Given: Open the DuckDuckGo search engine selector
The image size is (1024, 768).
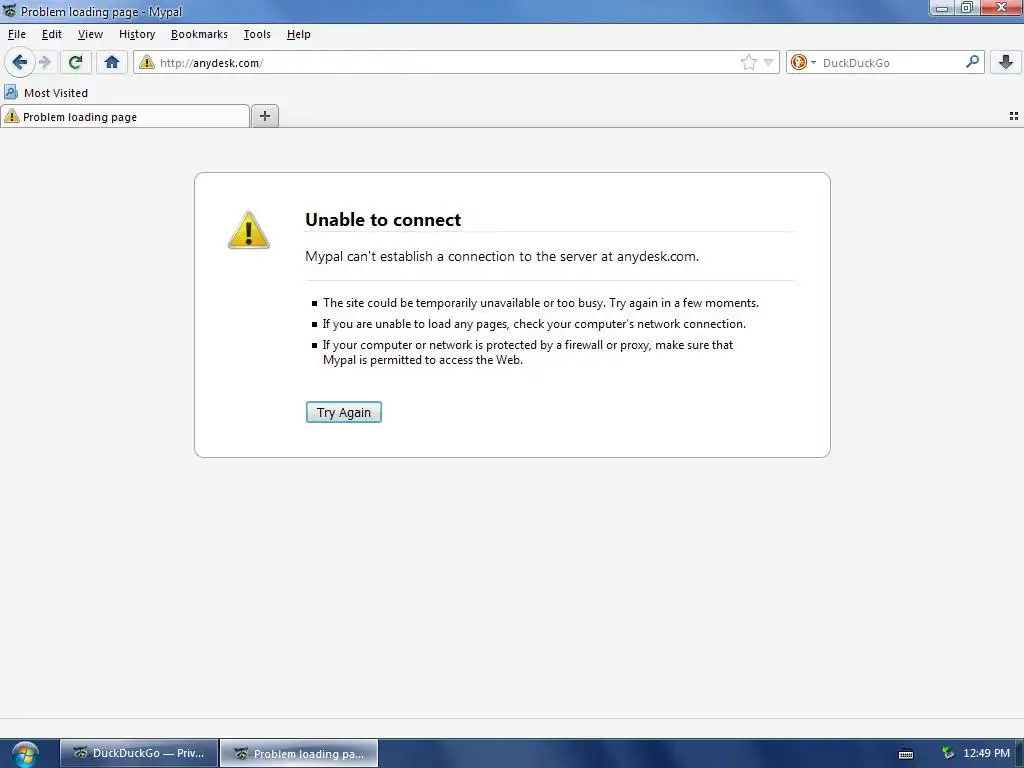Looking at the screenshot, I should pyautogui.click(x=803, y=63).
